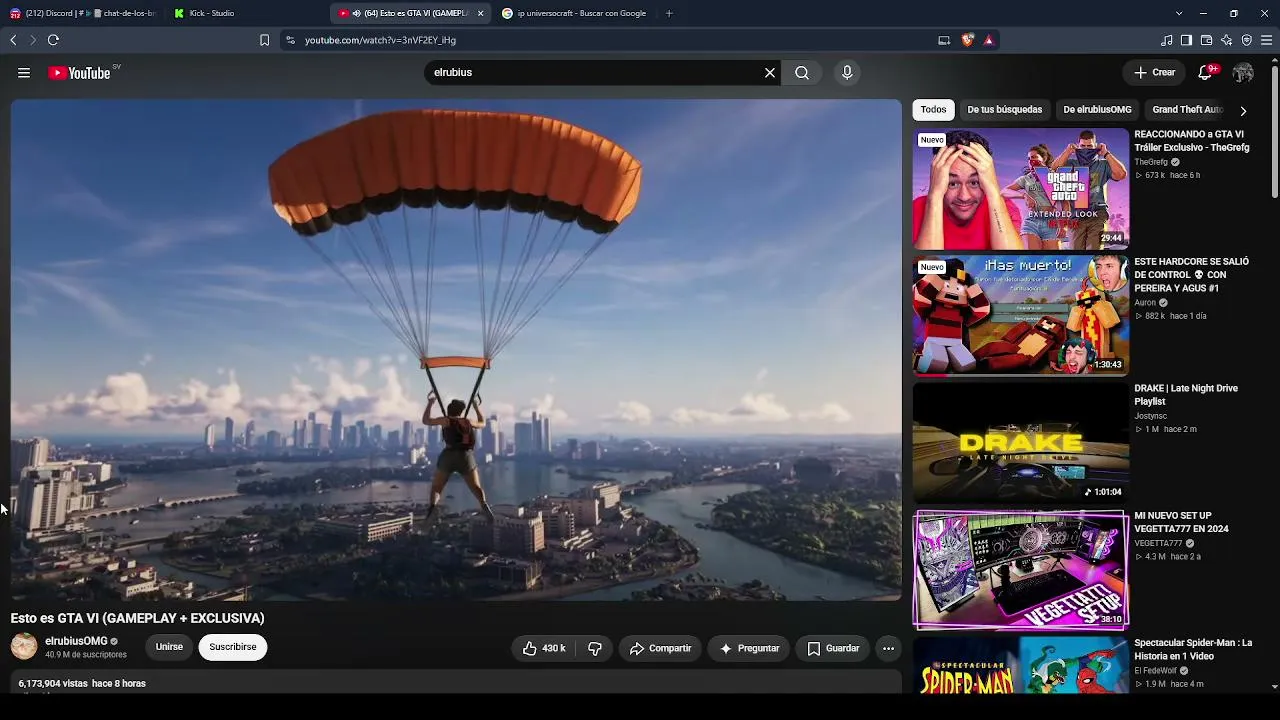This screenshot has height=720, width=1280.
Task: Open the elrubiusOMG channel avatar
Action: click(24, 647)
